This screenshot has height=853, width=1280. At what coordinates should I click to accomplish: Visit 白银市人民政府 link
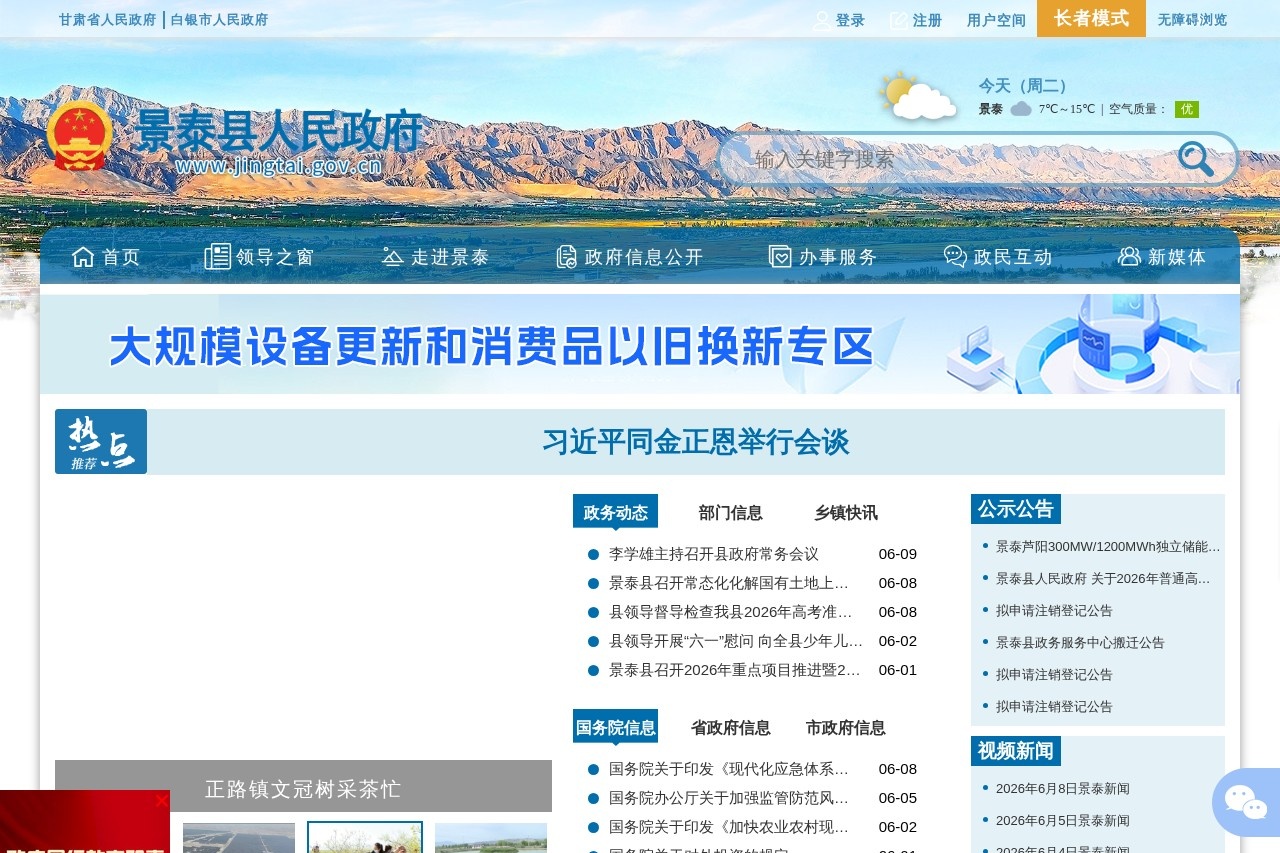click(x=219, y=20)
